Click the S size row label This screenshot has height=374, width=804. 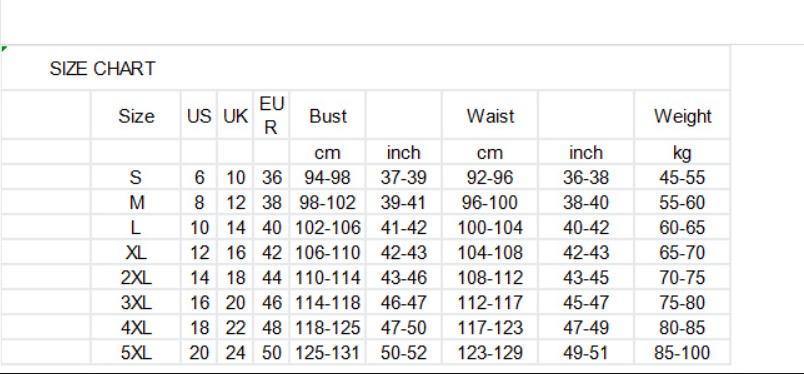136,178
